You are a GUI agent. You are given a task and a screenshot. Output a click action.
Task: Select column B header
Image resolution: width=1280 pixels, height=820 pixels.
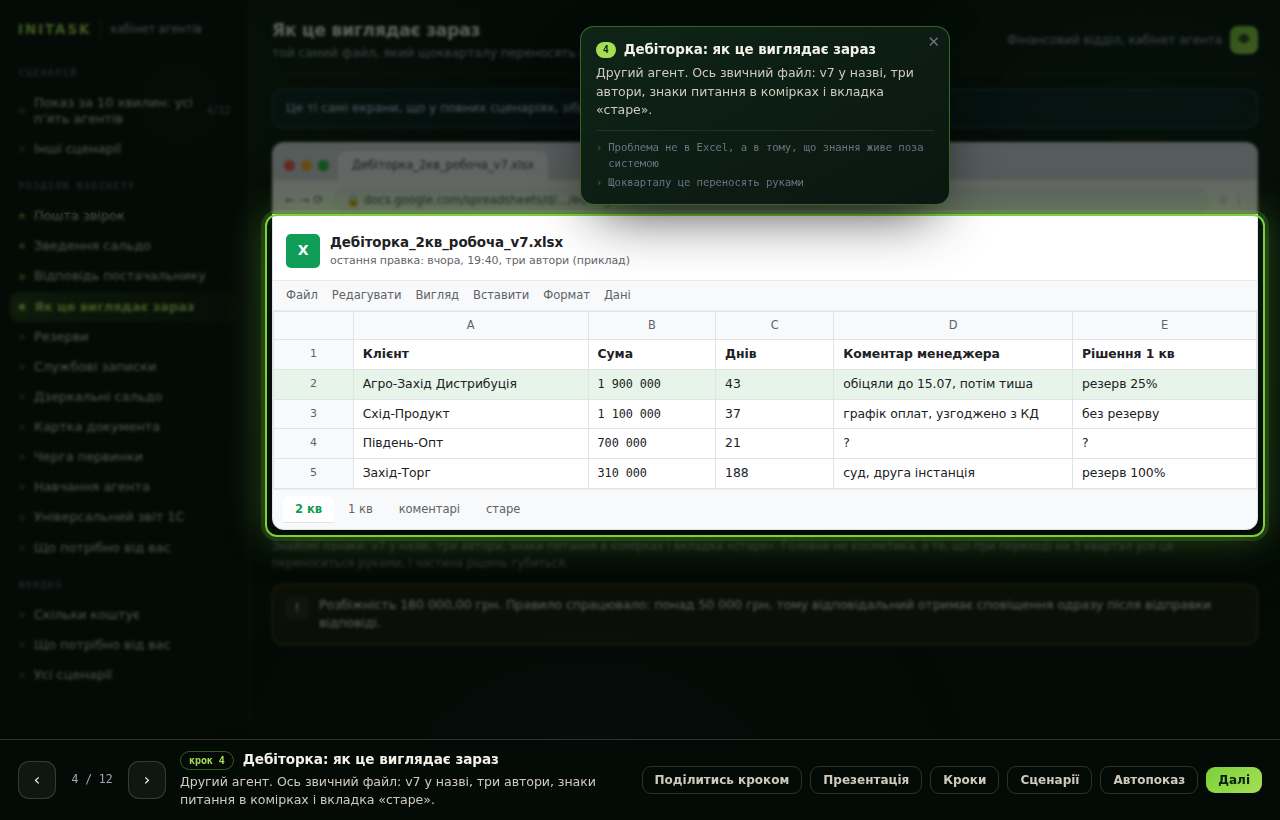click(x=652, y=325)
